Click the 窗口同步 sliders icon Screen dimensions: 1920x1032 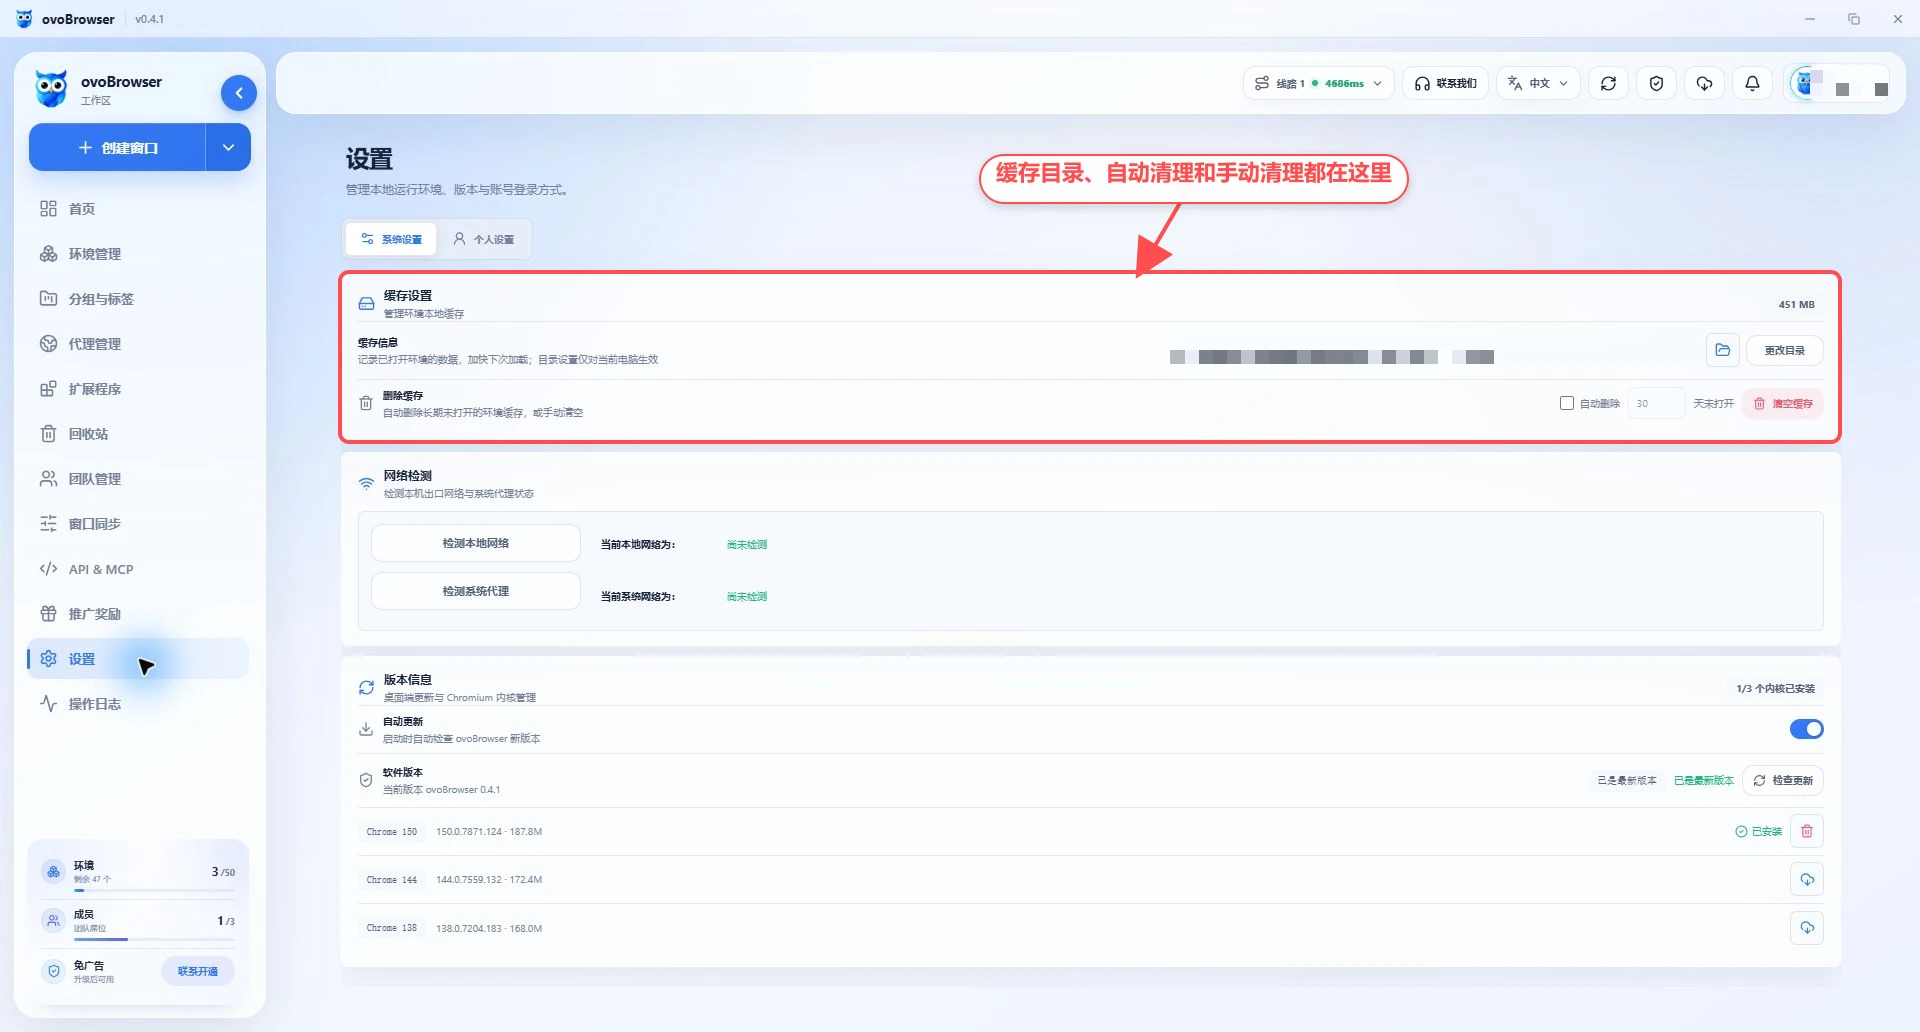pos(48,524)
